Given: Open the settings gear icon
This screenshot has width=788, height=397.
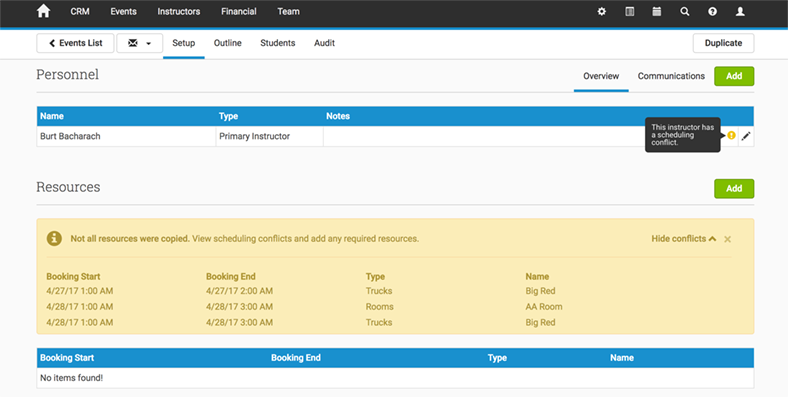Looking at the screenshot, I should tap(602, 12).
